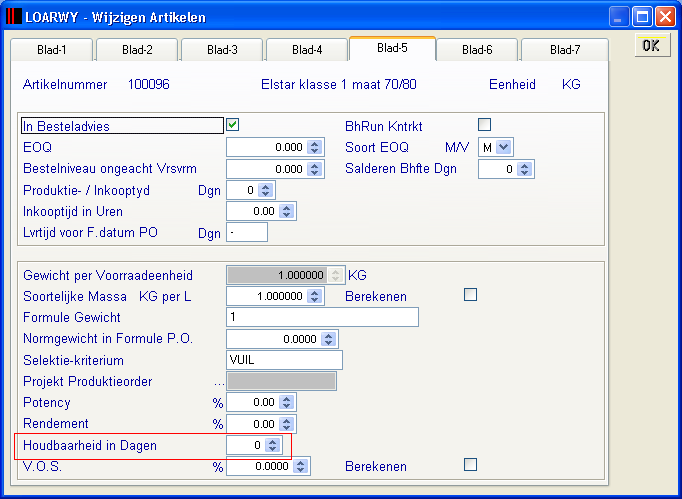Adjust Produktie- / Inkooptyd spinner
The image size is (682, 499).
tap(265, 190)
